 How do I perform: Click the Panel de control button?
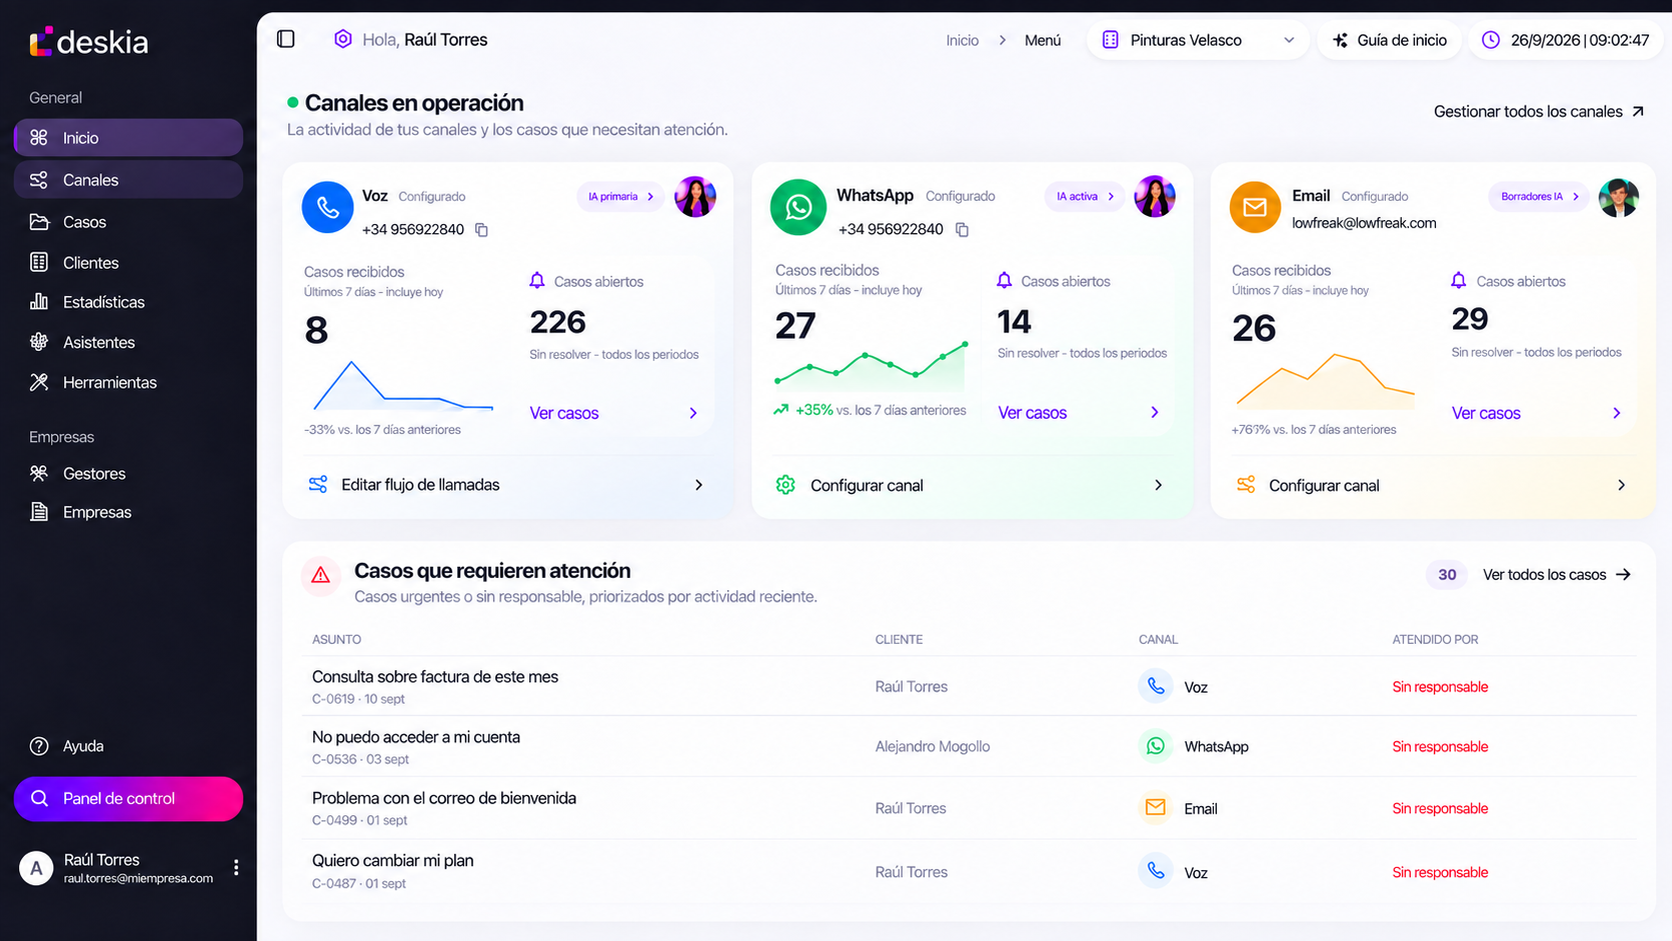[x=128, y=799]
